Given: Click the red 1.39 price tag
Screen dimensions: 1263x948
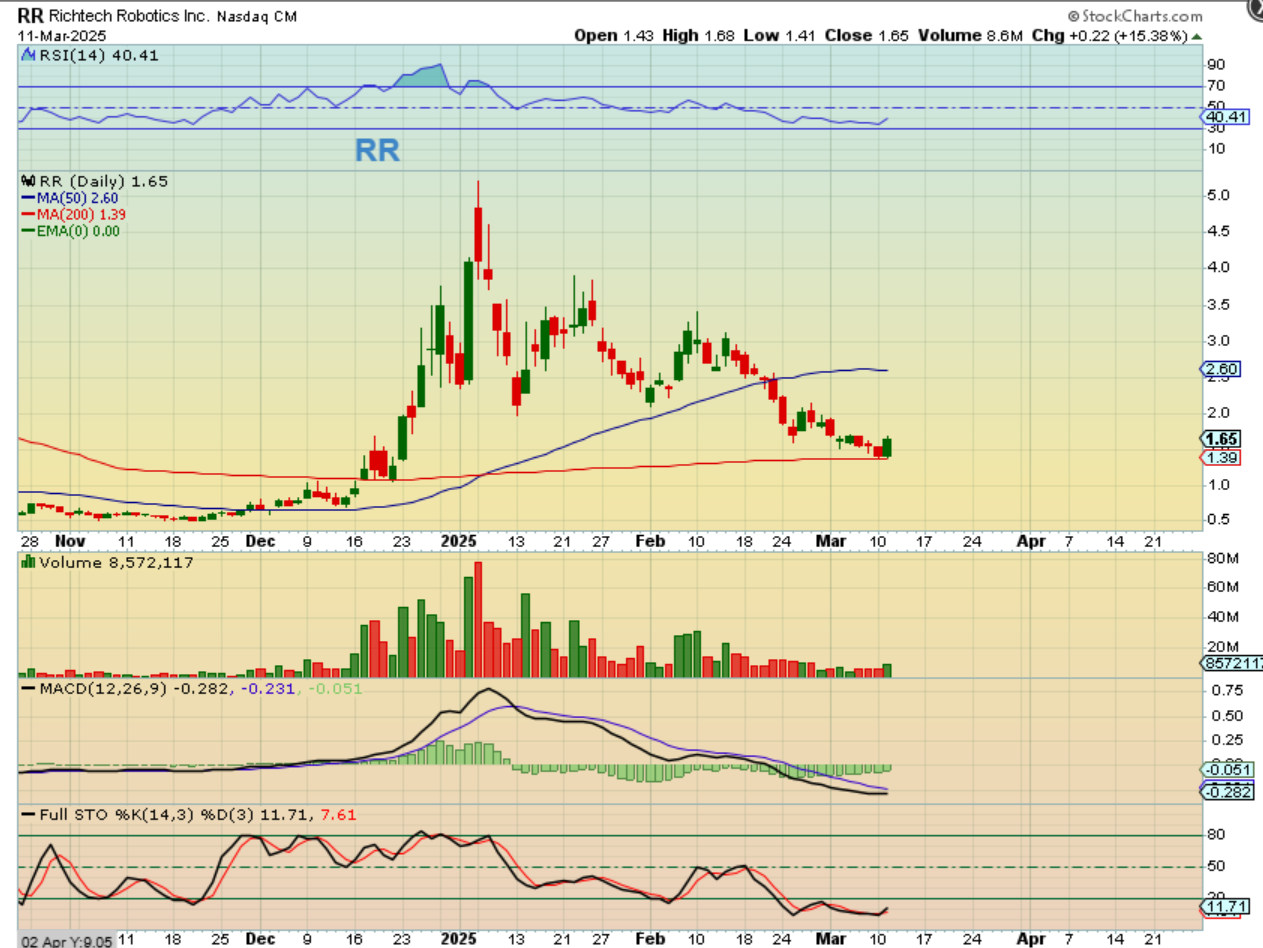Looking at the screenshot, I should click(x=1220, y=457).
